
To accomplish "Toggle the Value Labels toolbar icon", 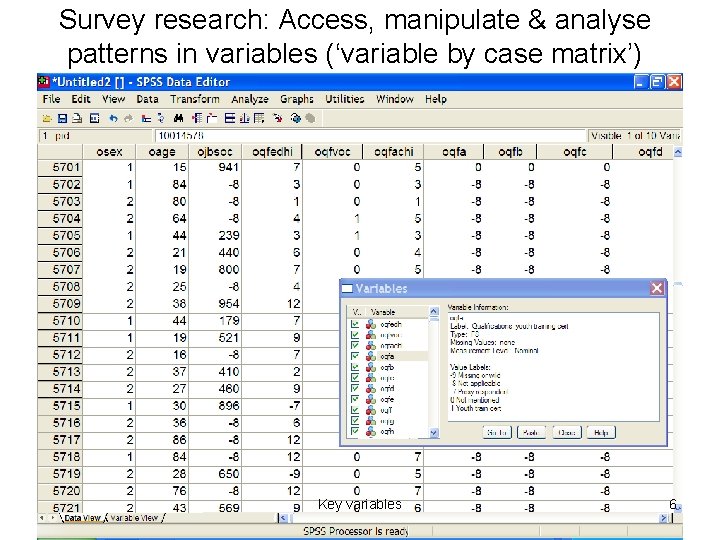I will [278, 118].
